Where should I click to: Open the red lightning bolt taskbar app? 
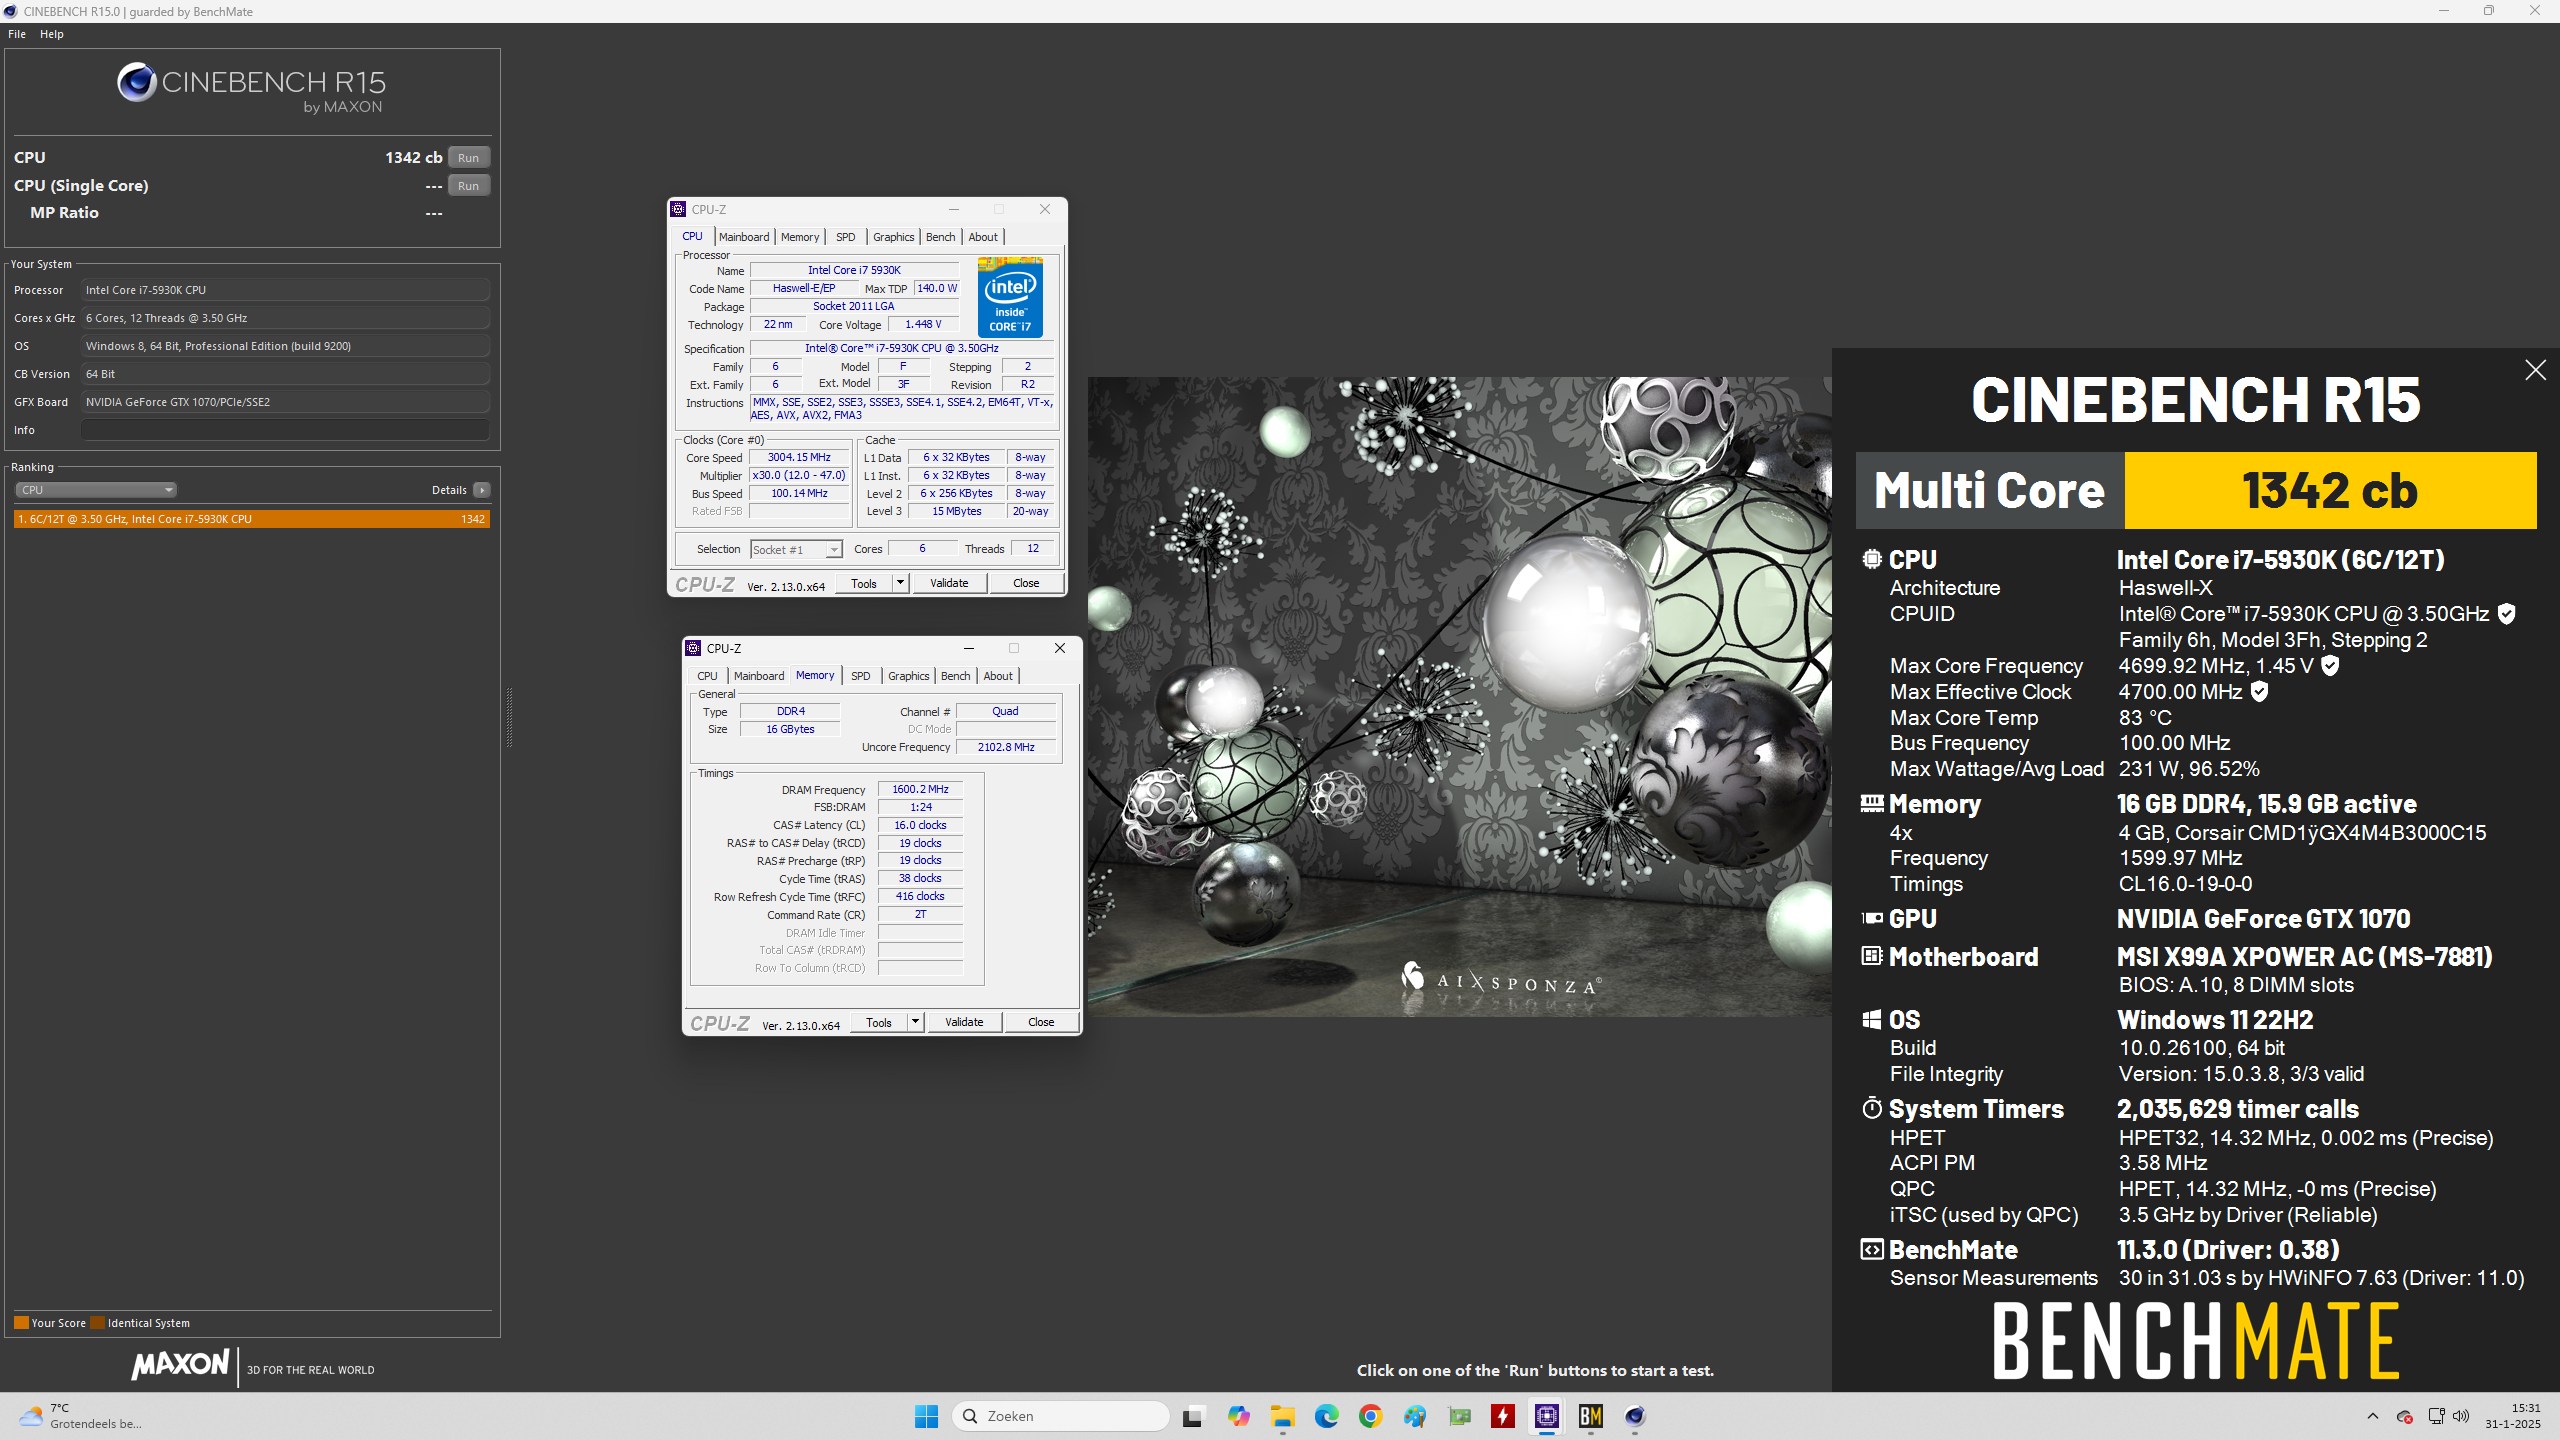coord(1502,1416)
